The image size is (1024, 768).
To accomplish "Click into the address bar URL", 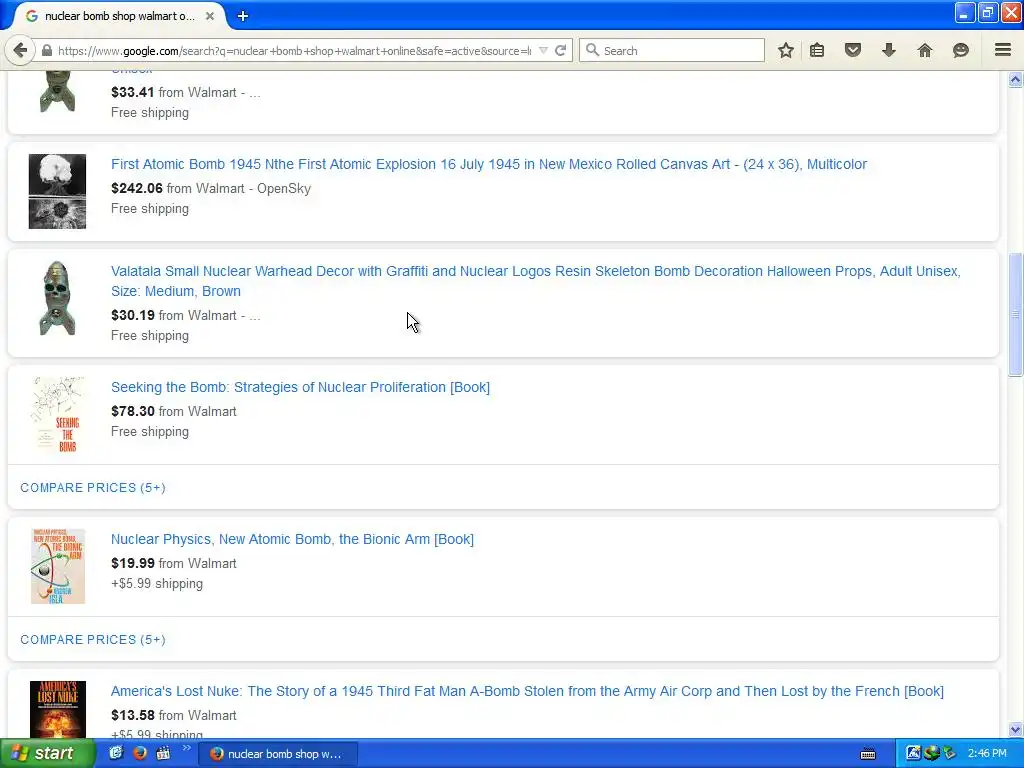I will [294, 50].
